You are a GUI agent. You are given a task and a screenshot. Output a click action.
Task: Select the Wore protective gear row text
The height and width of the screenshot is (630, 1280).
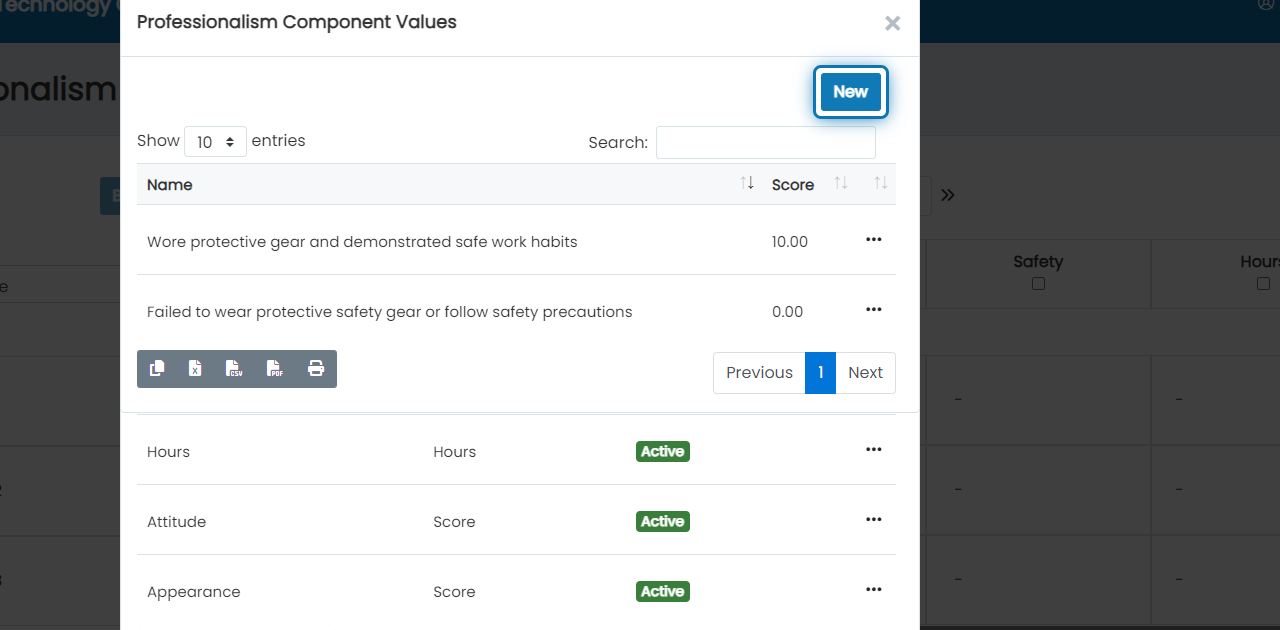362,242
